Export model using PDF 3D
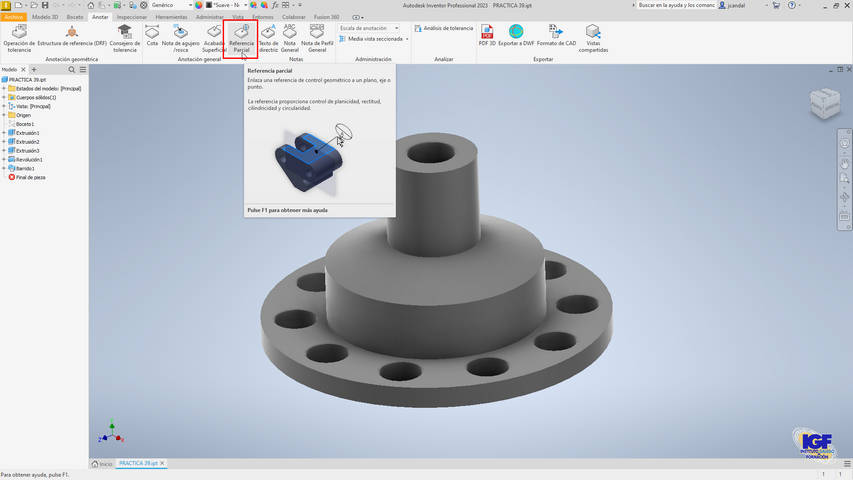This screenshot has height=480, width=853. click(x=487, y=36)
